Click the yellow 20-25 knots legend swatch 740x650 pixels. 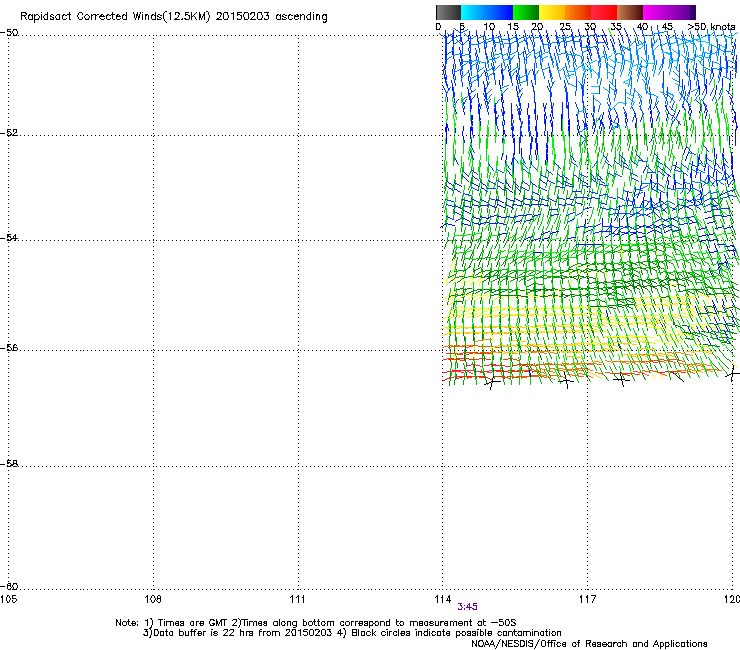click(552, 12)
